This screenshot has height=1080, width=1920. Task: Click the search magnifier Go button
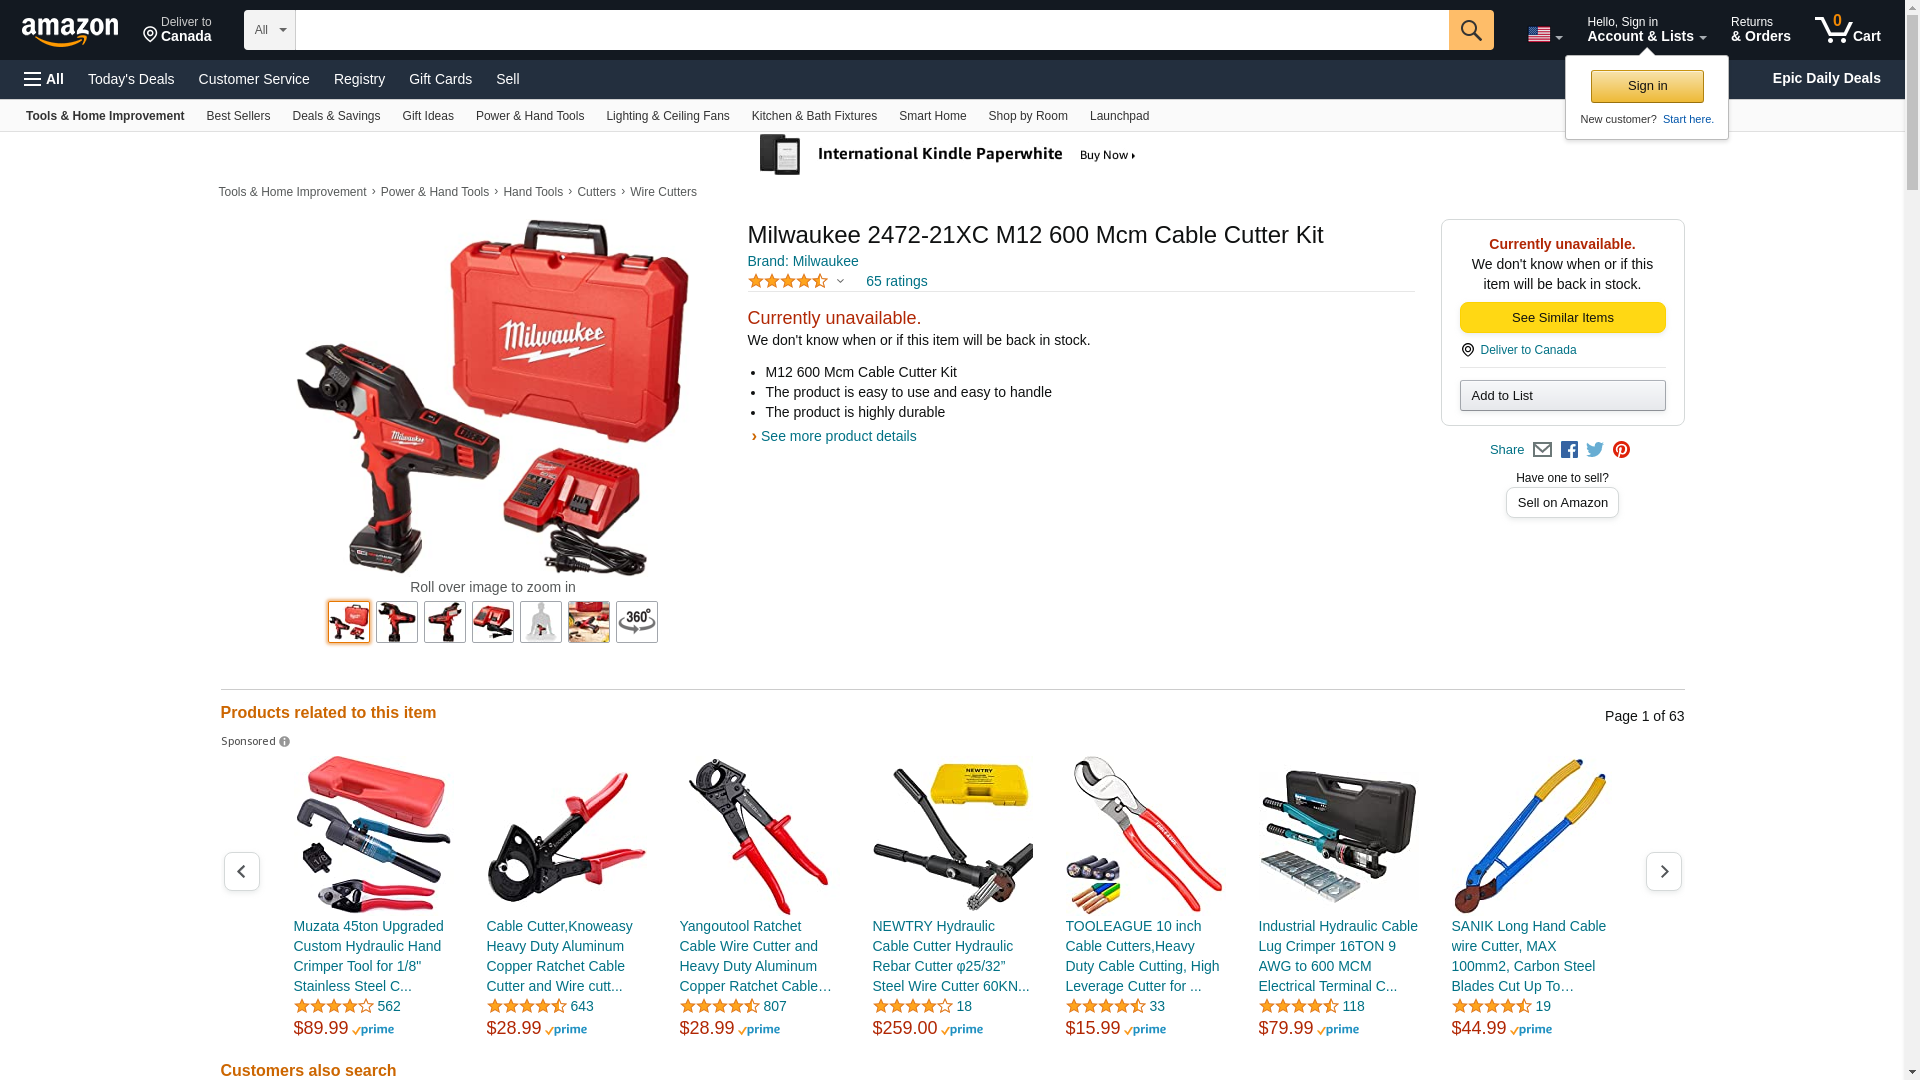pos(1470,30)
